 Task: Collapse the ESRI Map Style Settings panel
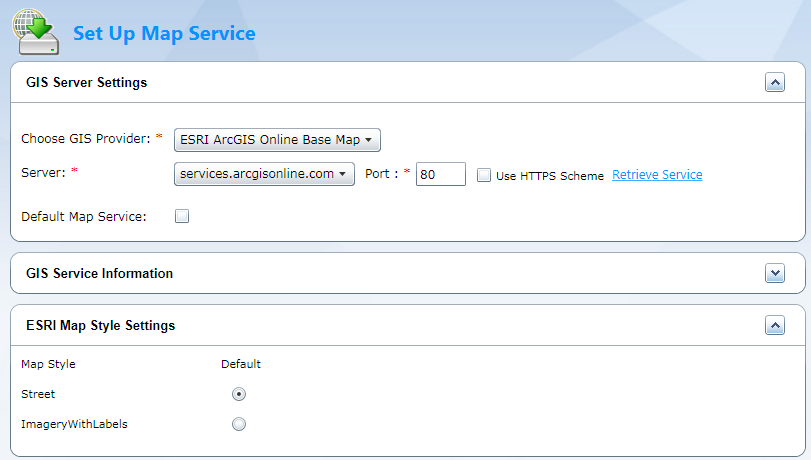pos(774,325)
